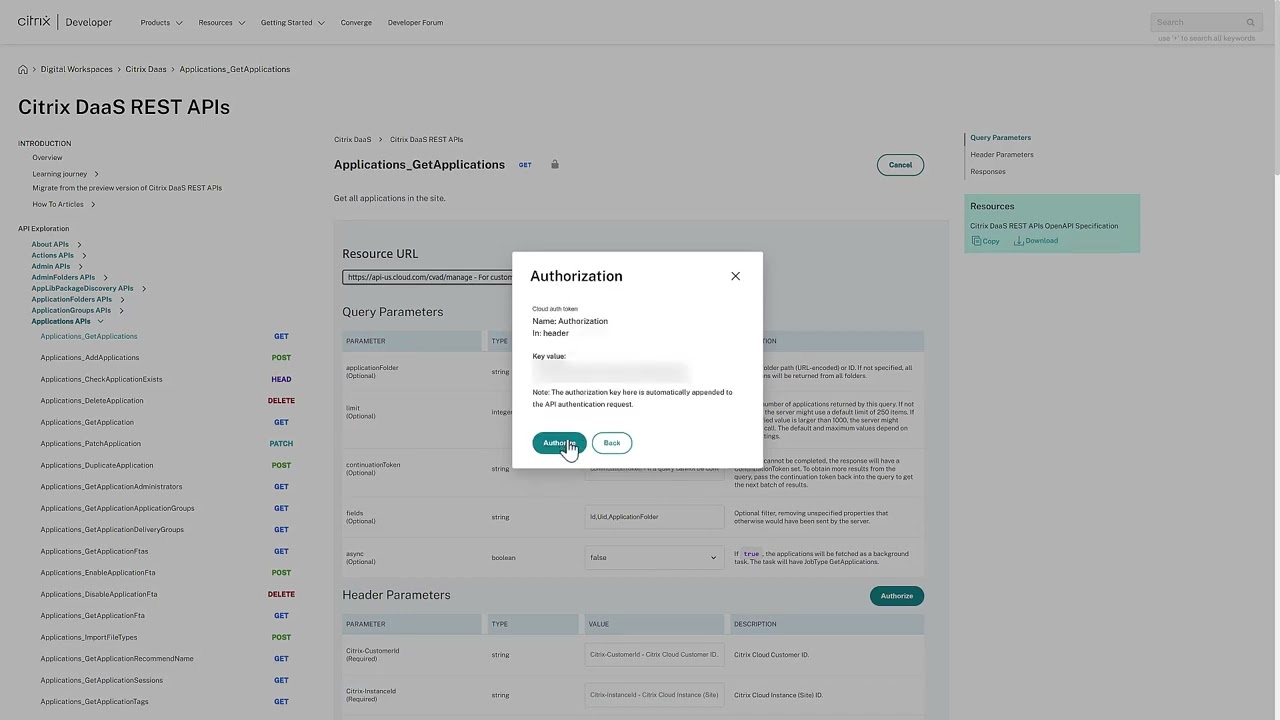The height and width of the screenshot is (720, 1280).
Task: Click the Authorize button in Header Parameters
Action: tap(896, 595)
